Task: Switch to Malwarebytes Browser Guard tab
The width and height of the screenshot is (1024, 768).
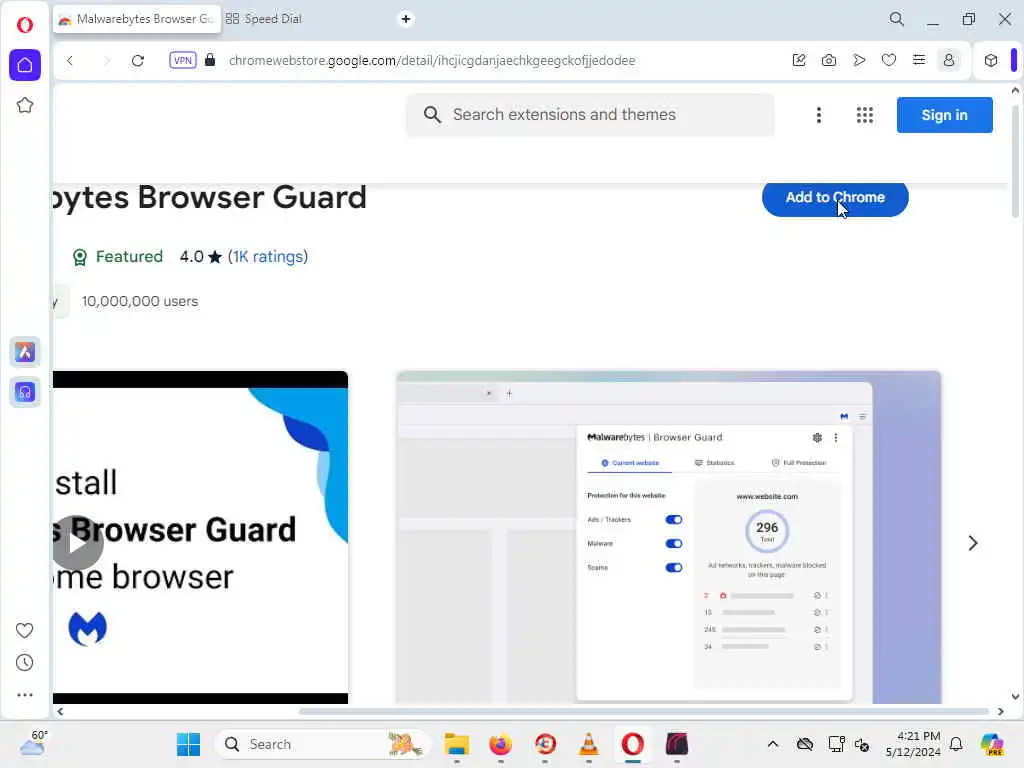Action: point(136,19)
